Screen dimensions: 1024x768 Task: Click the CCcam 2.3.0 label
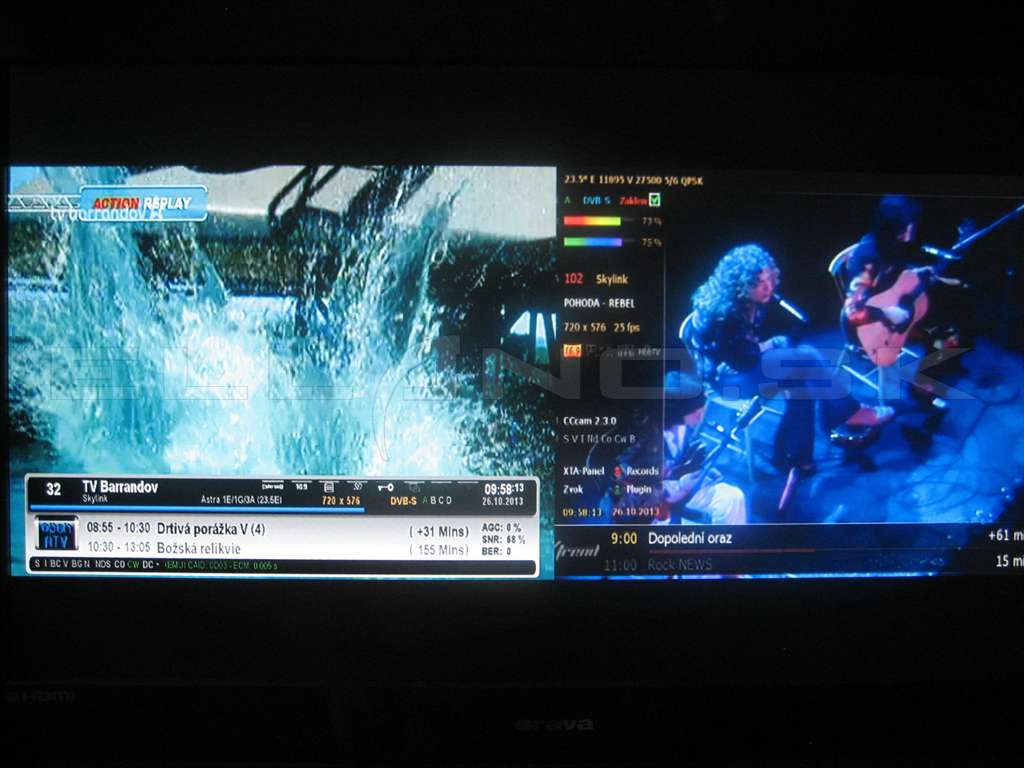(x=589, y=421)
